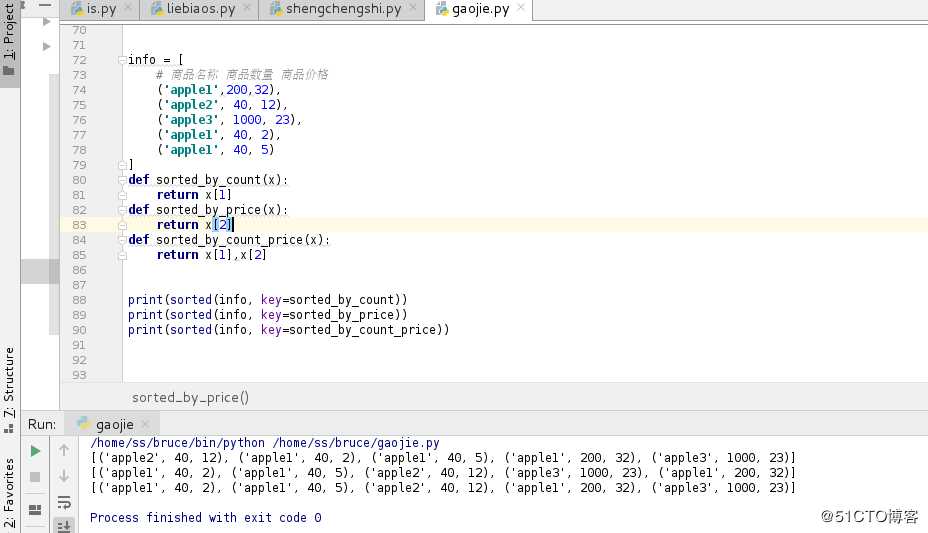
Task: Close the gaojie.py editor tab
Action: (x=520, y=7)
